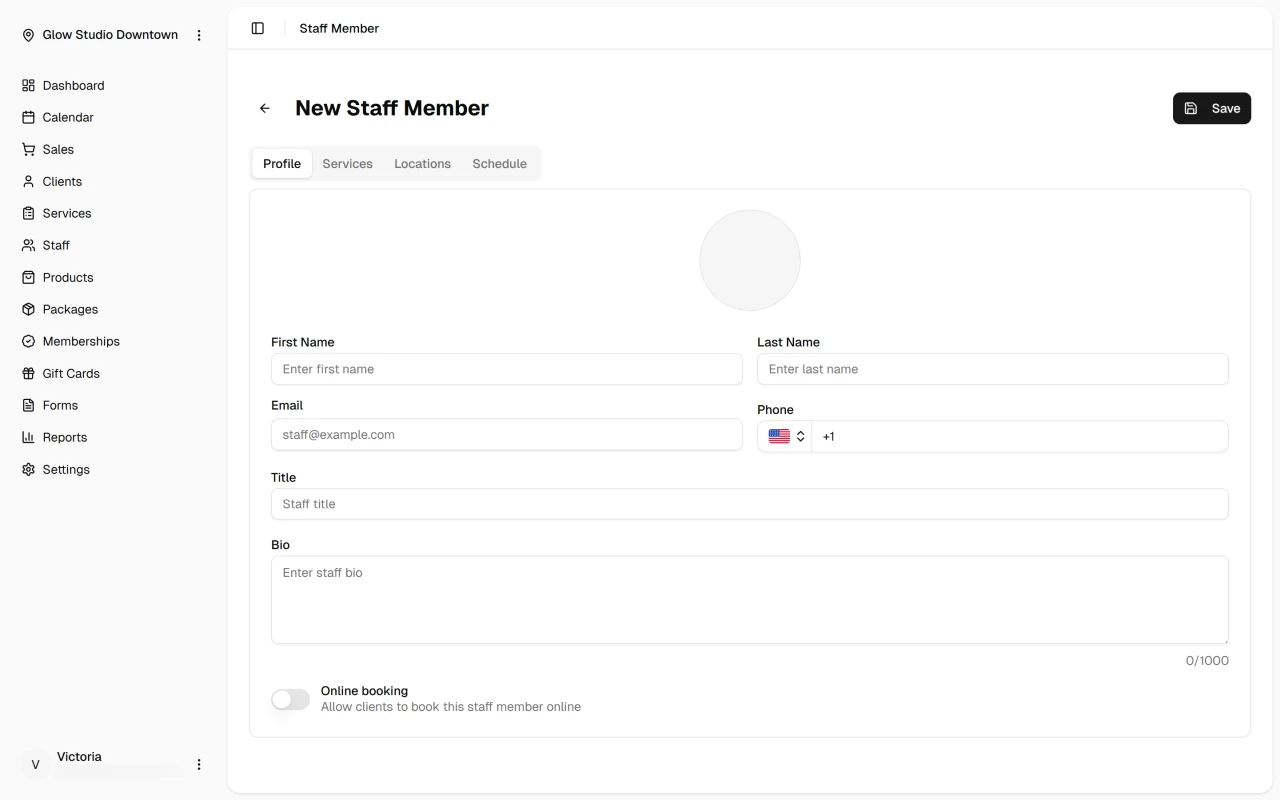Click the round profile photo placeholder

[750, 260]
